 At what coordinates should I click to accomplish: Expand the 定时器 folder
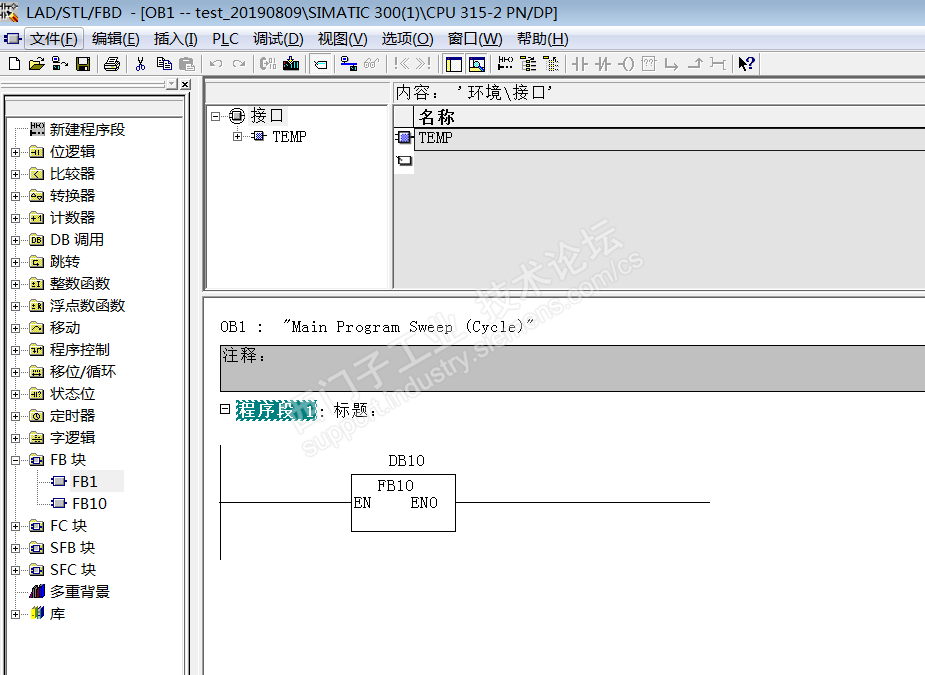coord(15,416)
